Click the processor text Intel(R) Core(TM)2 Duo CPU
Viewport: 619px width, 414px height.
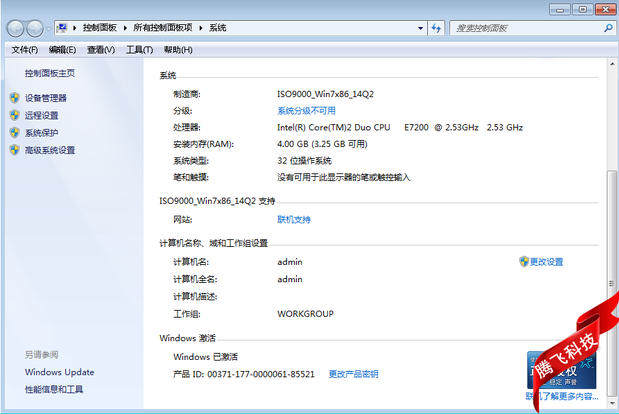(334, 127)
